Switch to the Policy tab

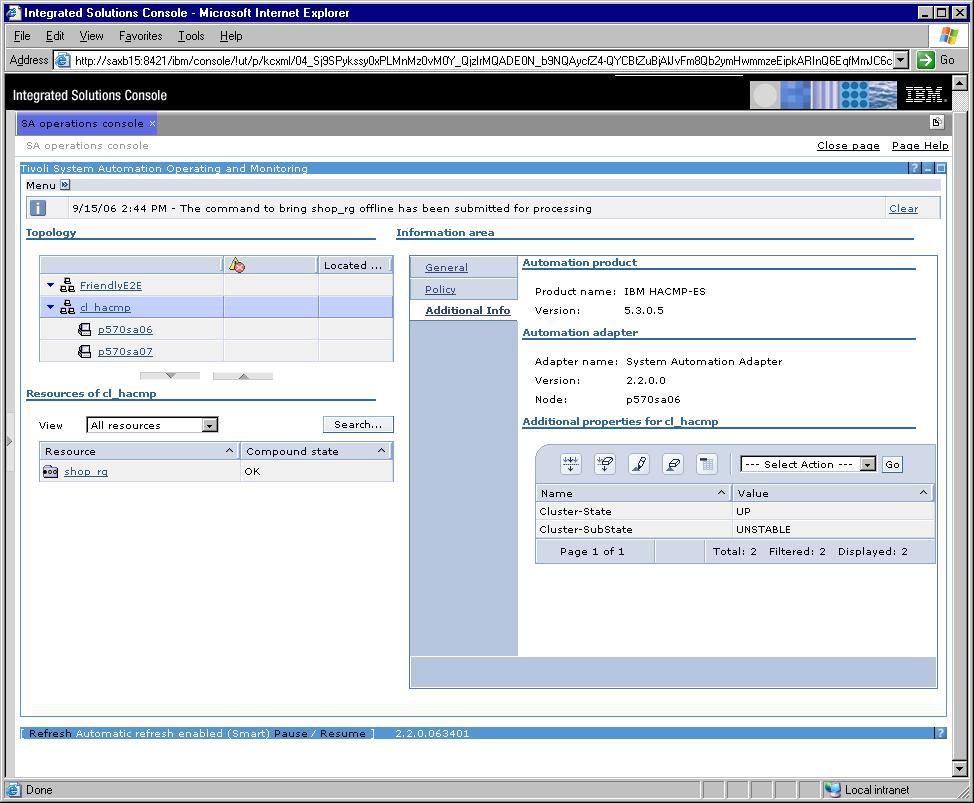440,289
